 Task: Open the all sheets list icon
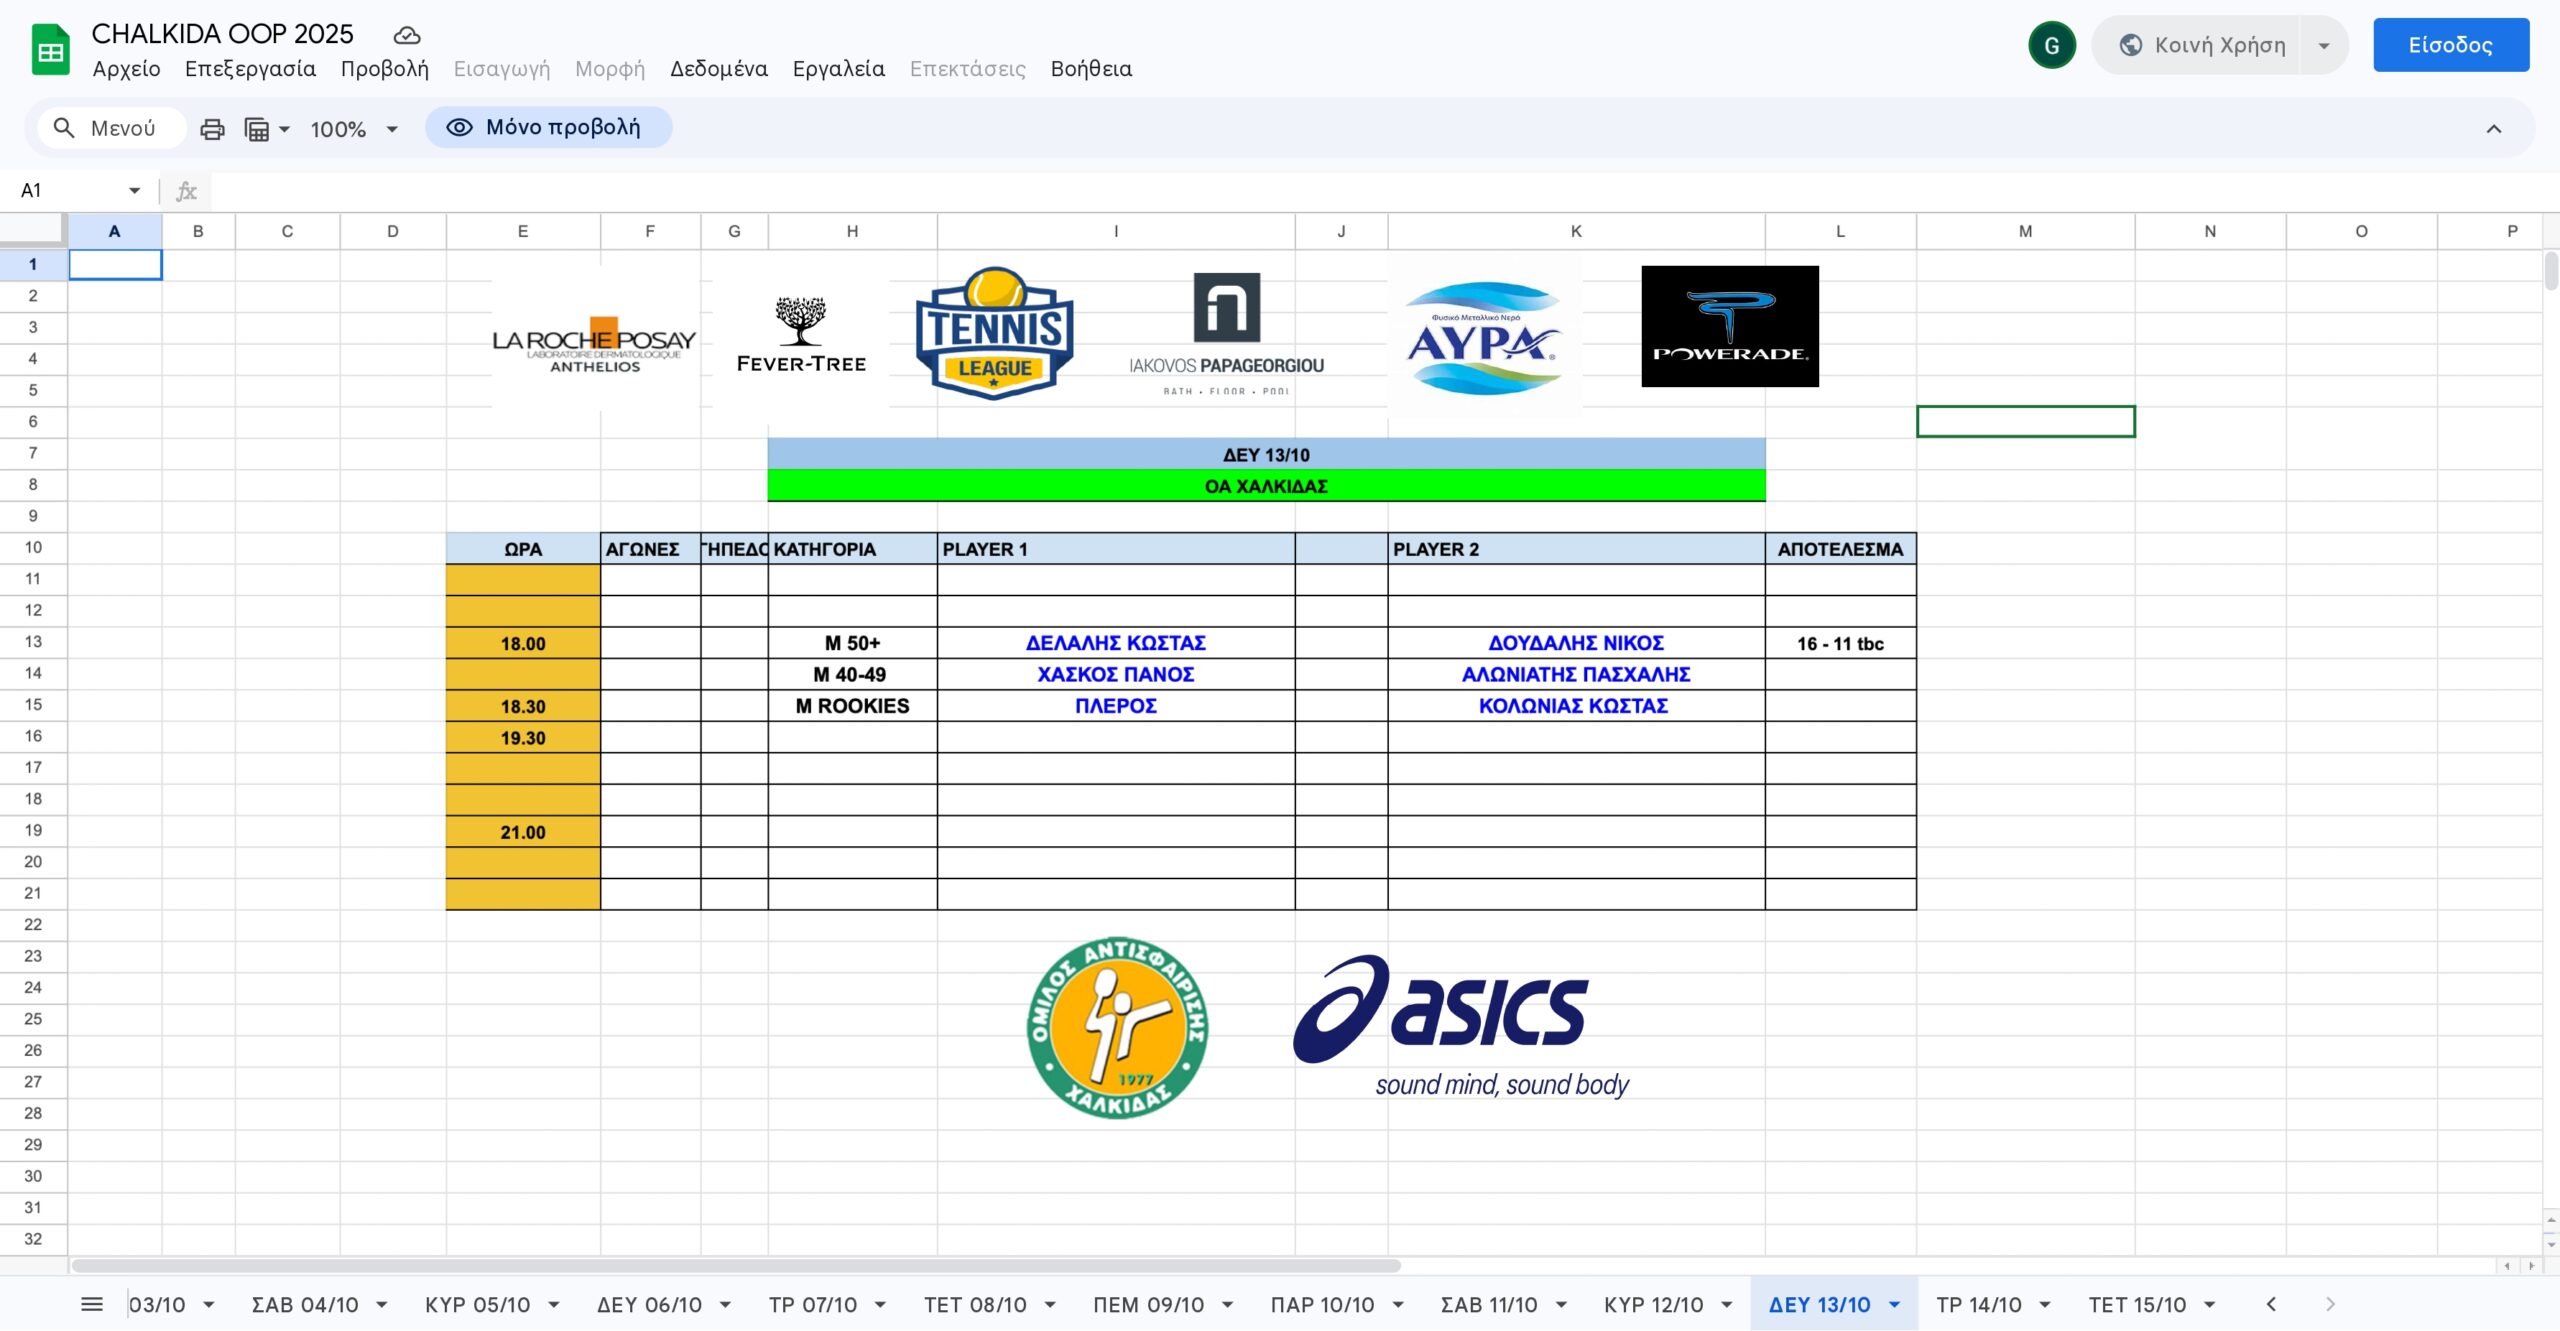(92, 1304)
